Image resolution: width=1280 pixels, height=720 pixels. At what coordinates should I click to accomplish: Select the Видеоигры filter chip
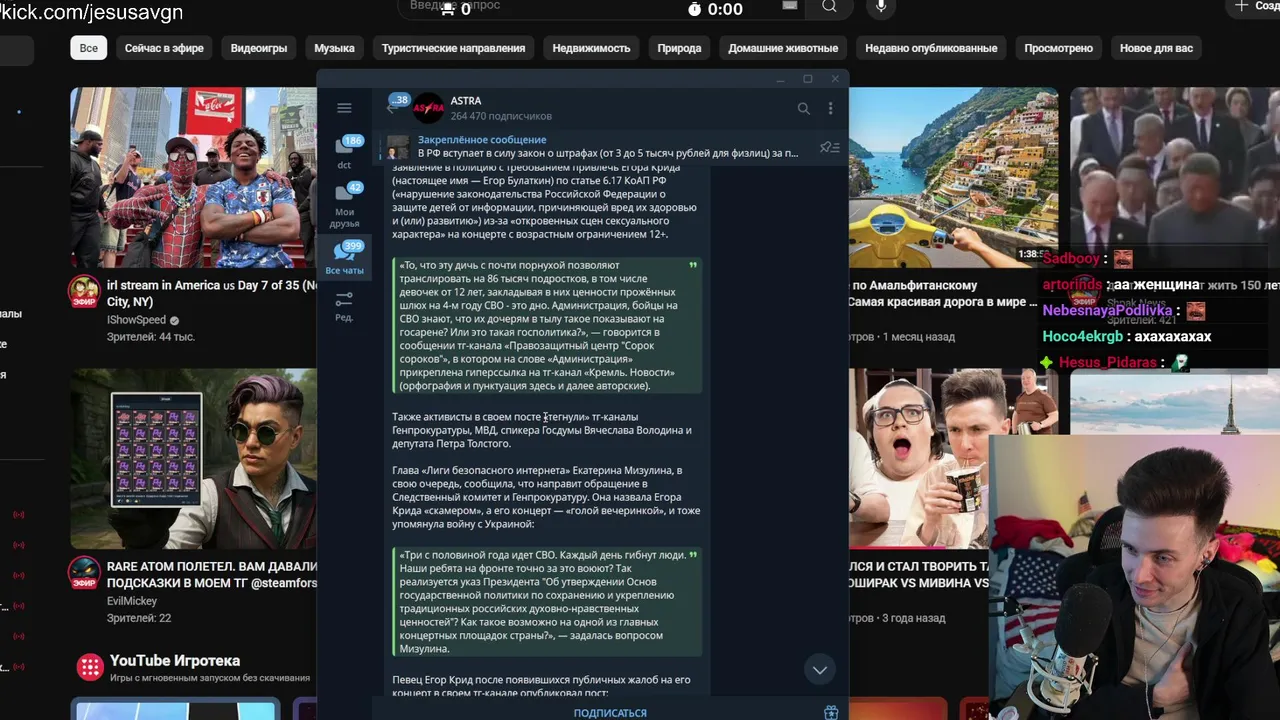[x=259, y=48]
